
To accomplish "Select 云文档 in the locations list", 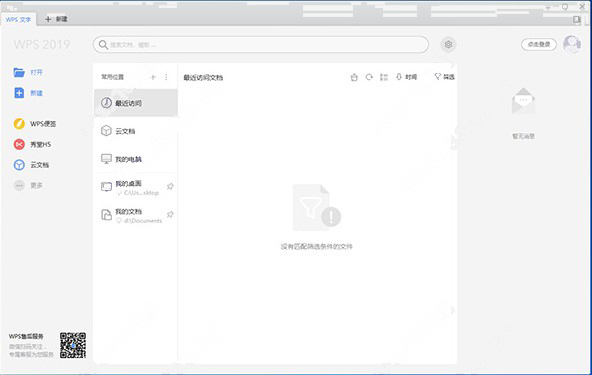I will (x=136, y=131).
